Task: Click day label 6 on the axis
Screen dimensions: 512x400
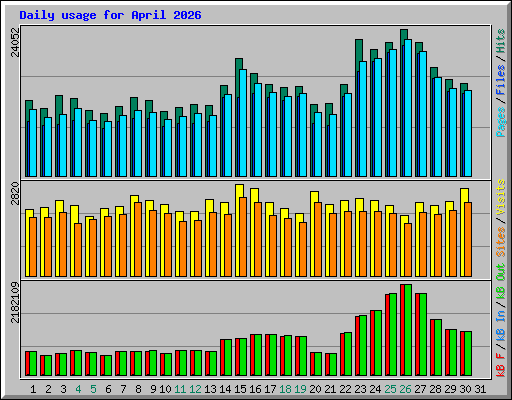Action: click(x=108, y=389)
